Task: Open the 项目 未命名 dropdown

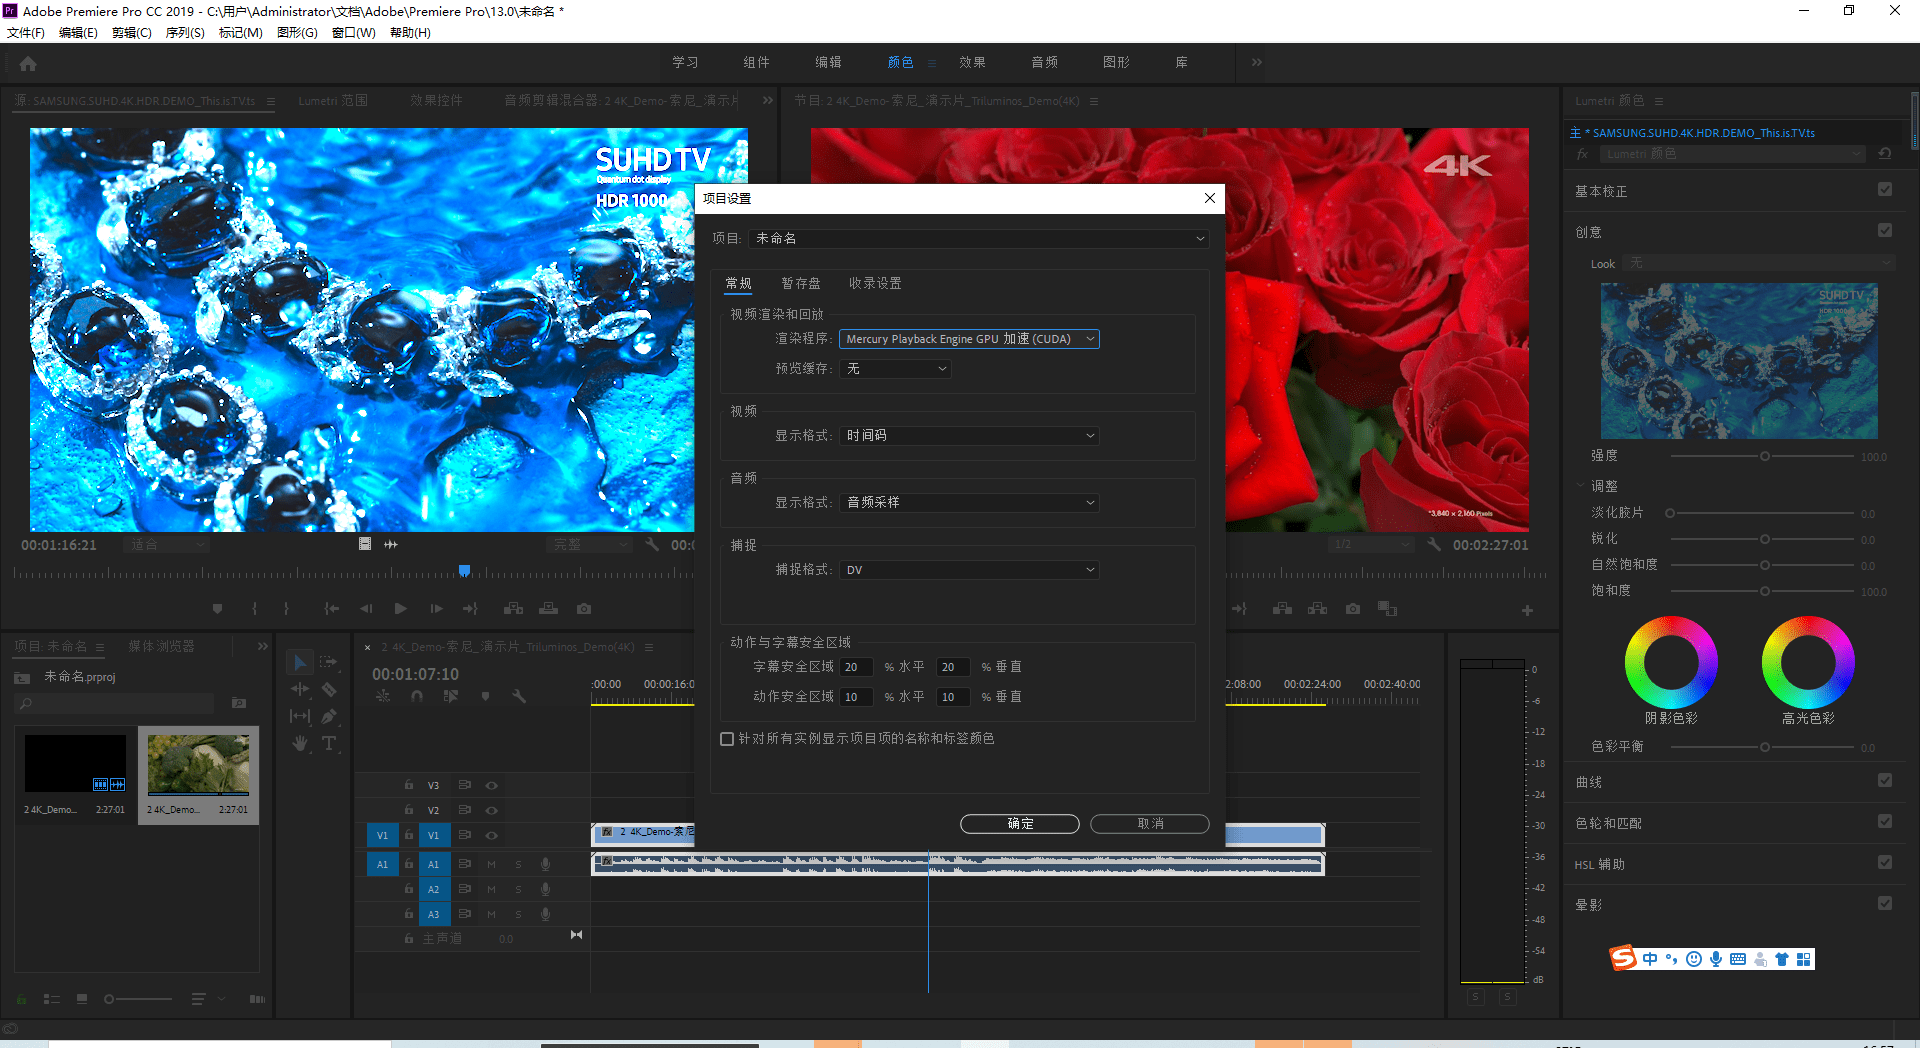Action: pyautogui.click(x=979, y=239)
